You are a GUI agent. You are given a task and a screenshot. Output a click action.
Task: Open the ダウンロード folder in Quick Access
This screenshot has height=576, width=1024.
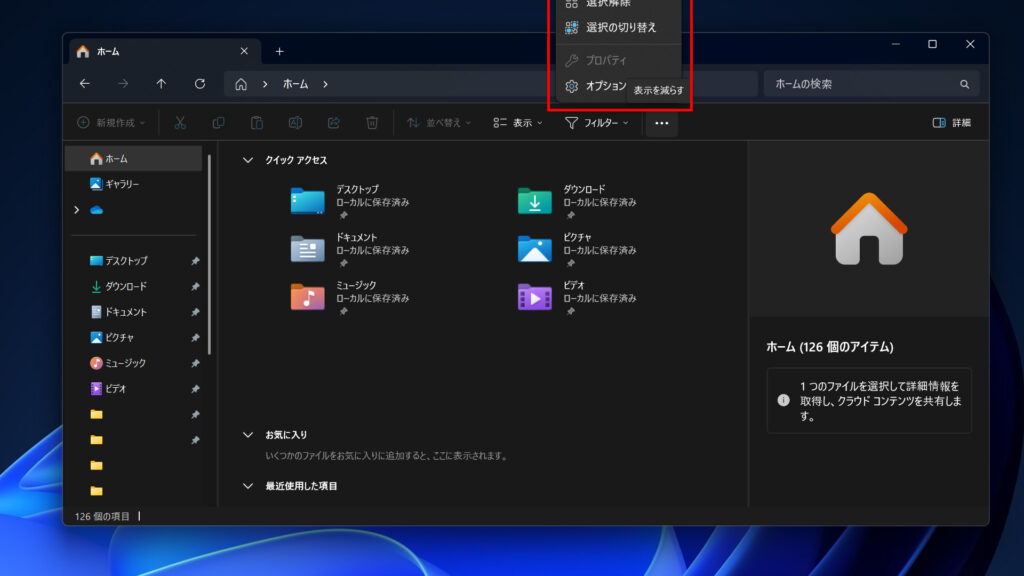(577, 200)
